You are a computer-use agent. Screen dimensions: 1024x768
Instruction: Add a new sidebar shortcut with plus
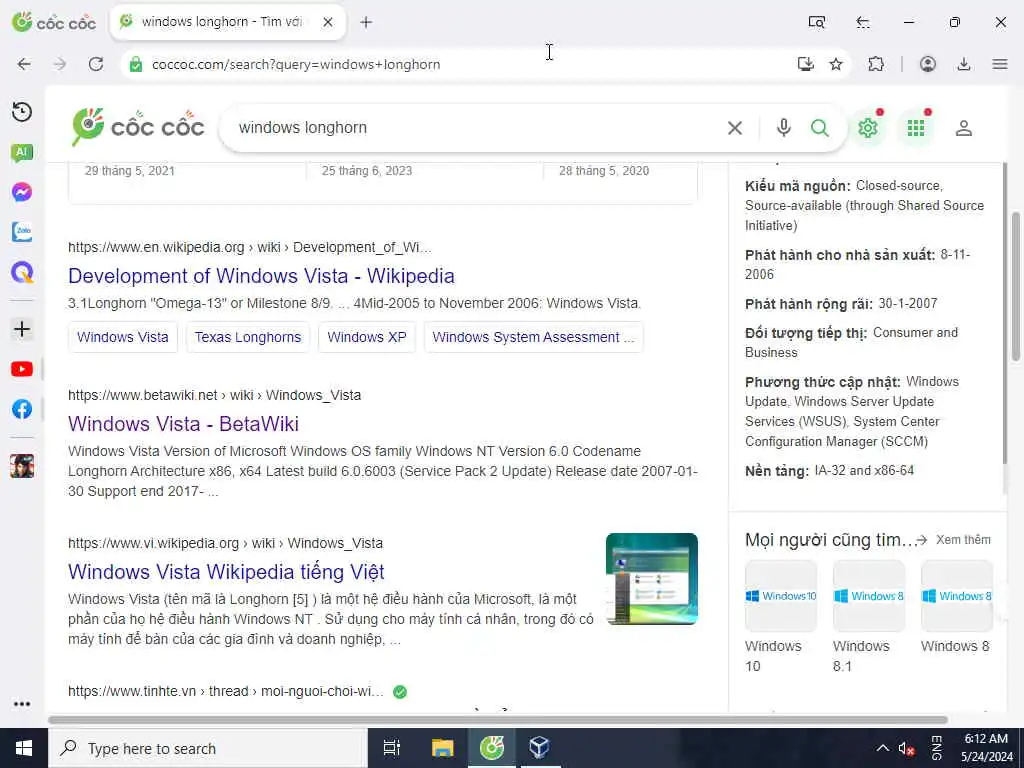click(22, 328)
